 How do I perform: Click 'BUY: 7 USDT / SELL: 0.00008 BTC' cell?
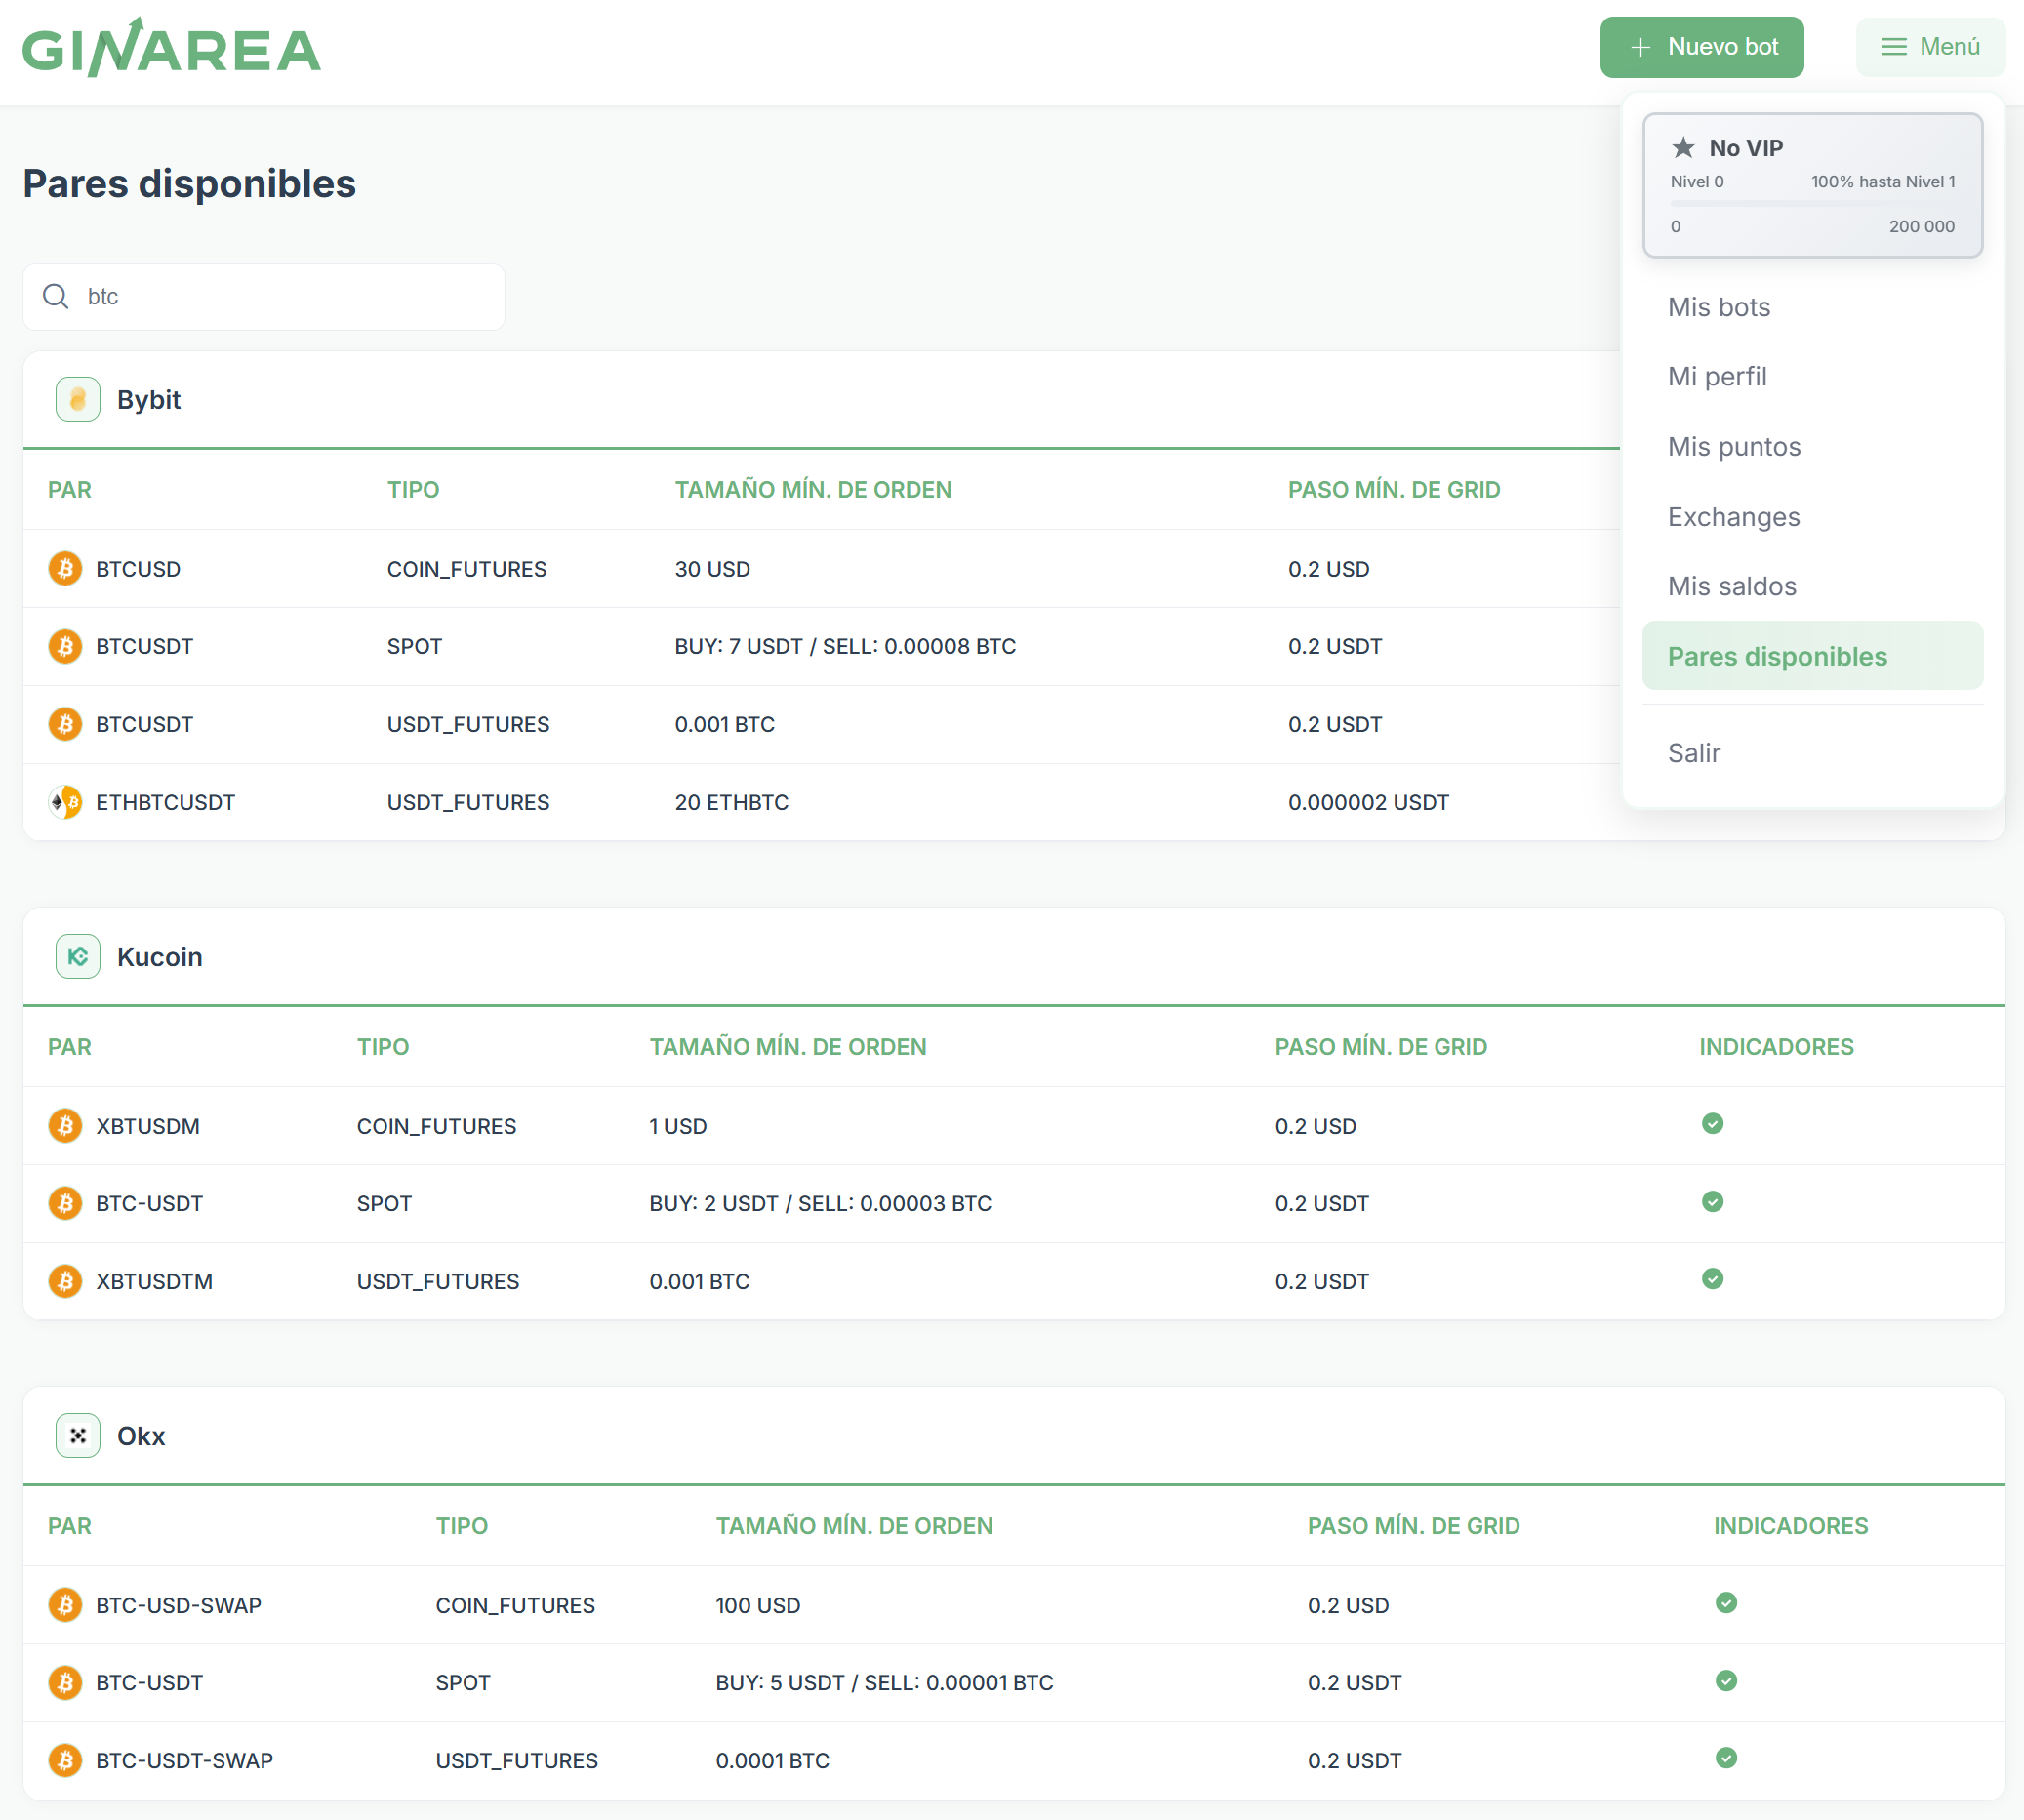(845, 647)
